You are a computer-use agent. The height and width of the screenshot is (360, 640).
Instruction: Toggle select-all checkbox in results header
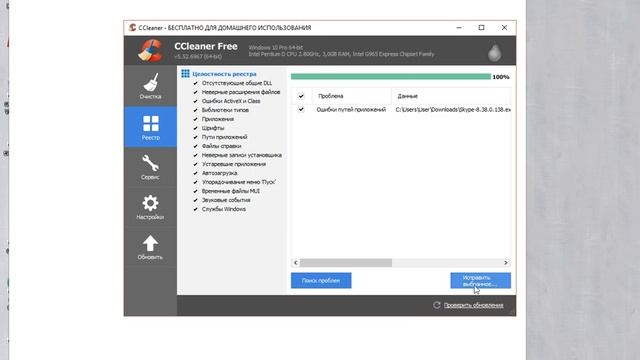pyautogui.click(x=301, y=96)
